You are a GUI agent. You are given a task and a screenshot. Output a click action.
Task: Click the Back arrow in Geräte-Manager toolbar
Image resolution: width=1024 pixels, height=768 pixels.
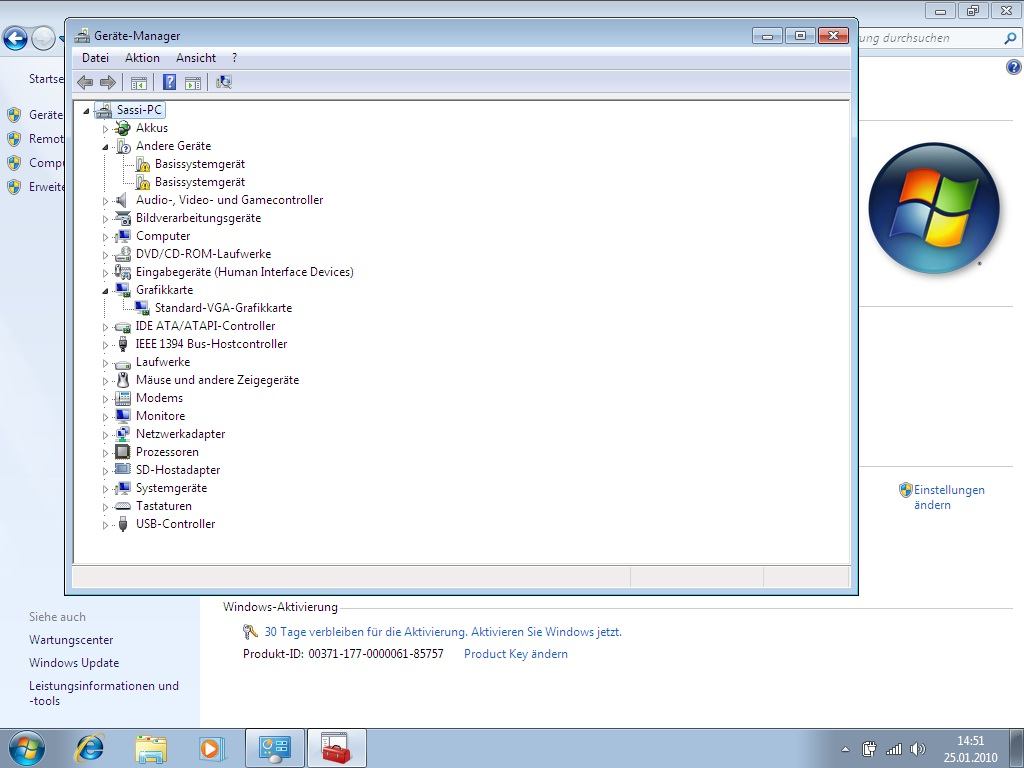[x=85, y=82]
